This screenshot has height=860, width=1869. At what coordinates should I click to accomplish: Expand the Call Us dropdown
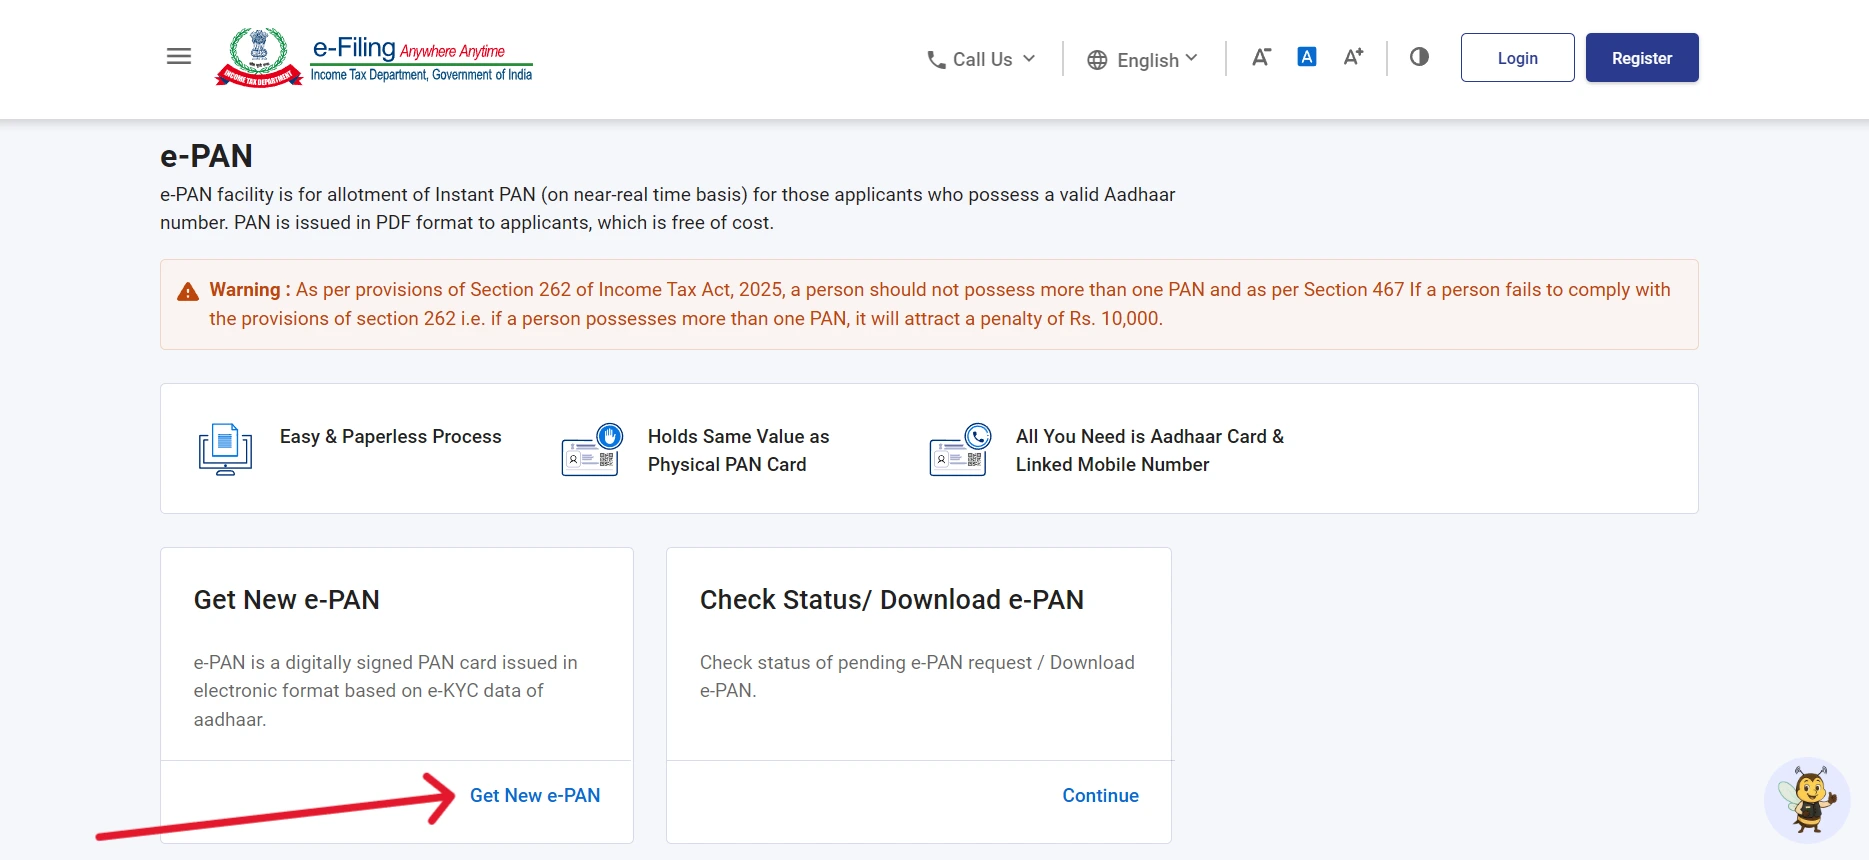point(981,60)
